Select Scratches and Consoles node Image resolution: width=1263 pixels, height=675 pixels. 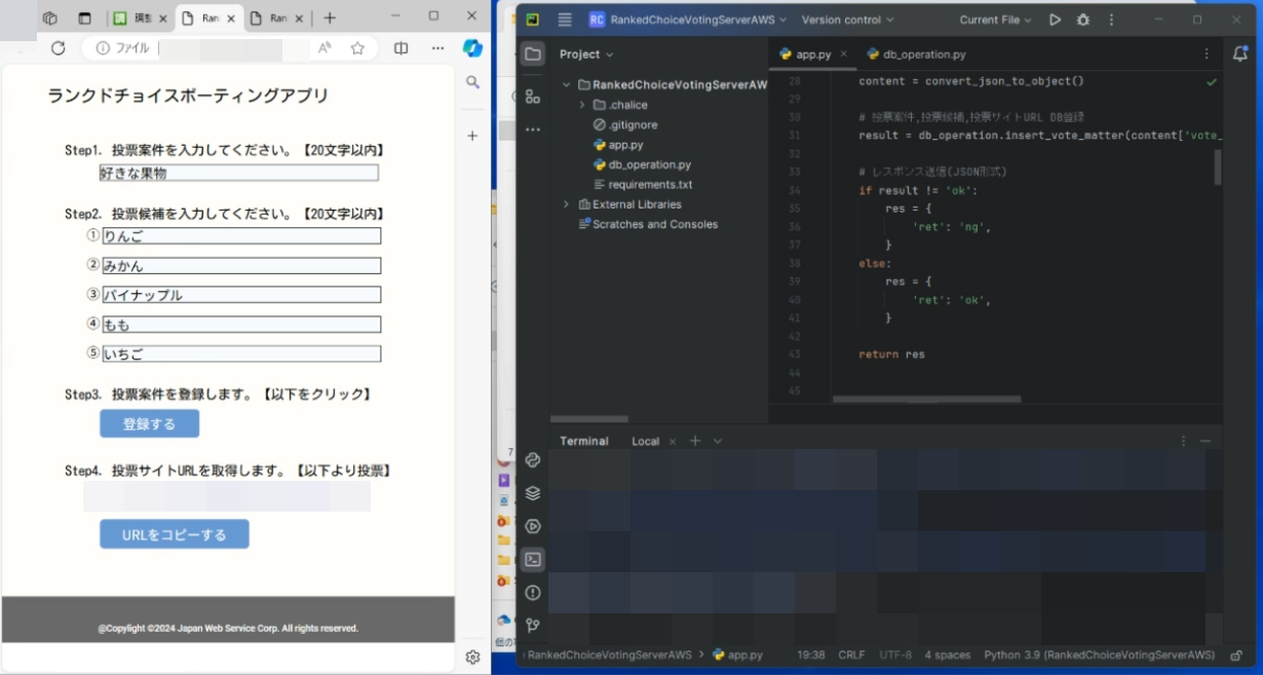tap(648, 224)
